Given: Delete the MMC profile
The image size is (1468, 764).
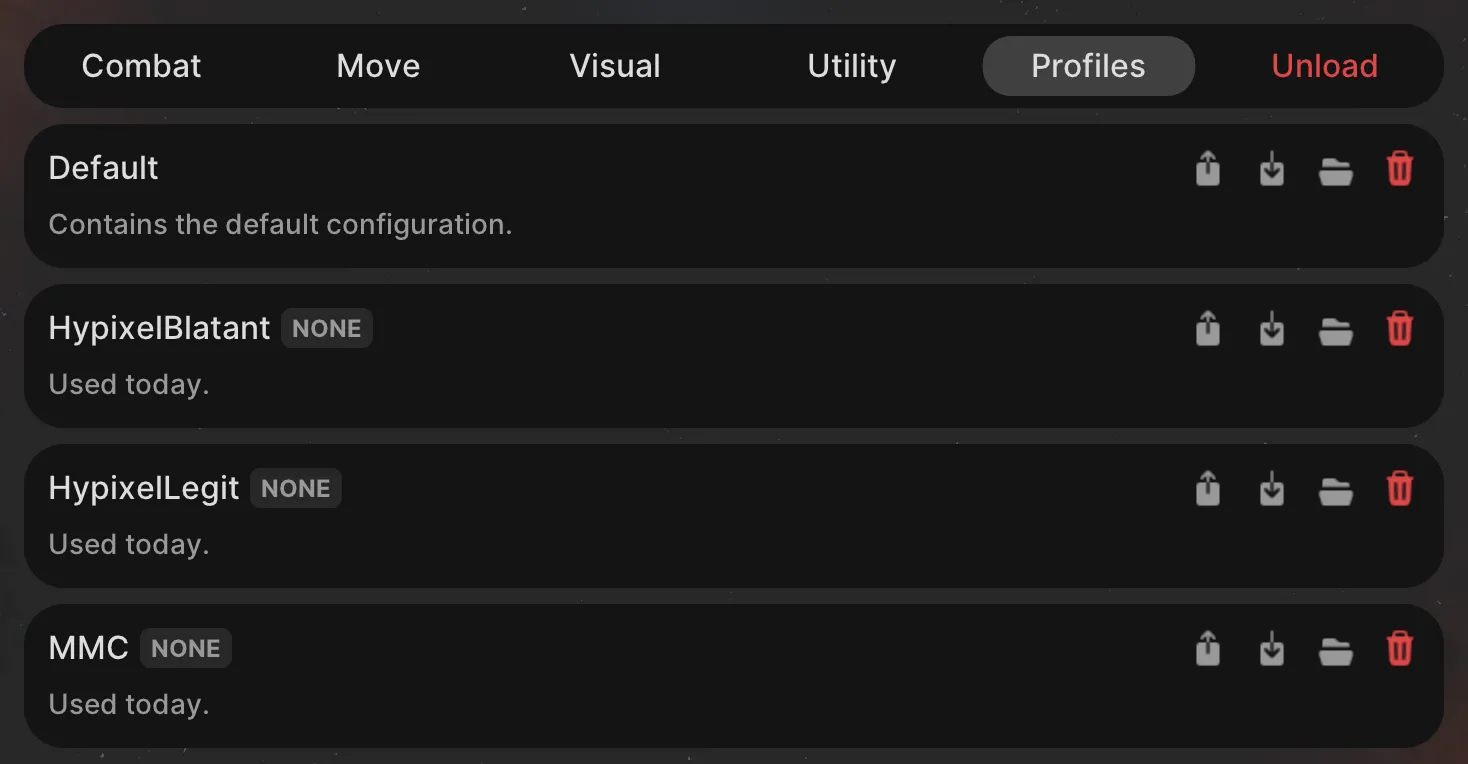Looking at the screenshot, I should pyautogui.click(x=1400, y=648).
